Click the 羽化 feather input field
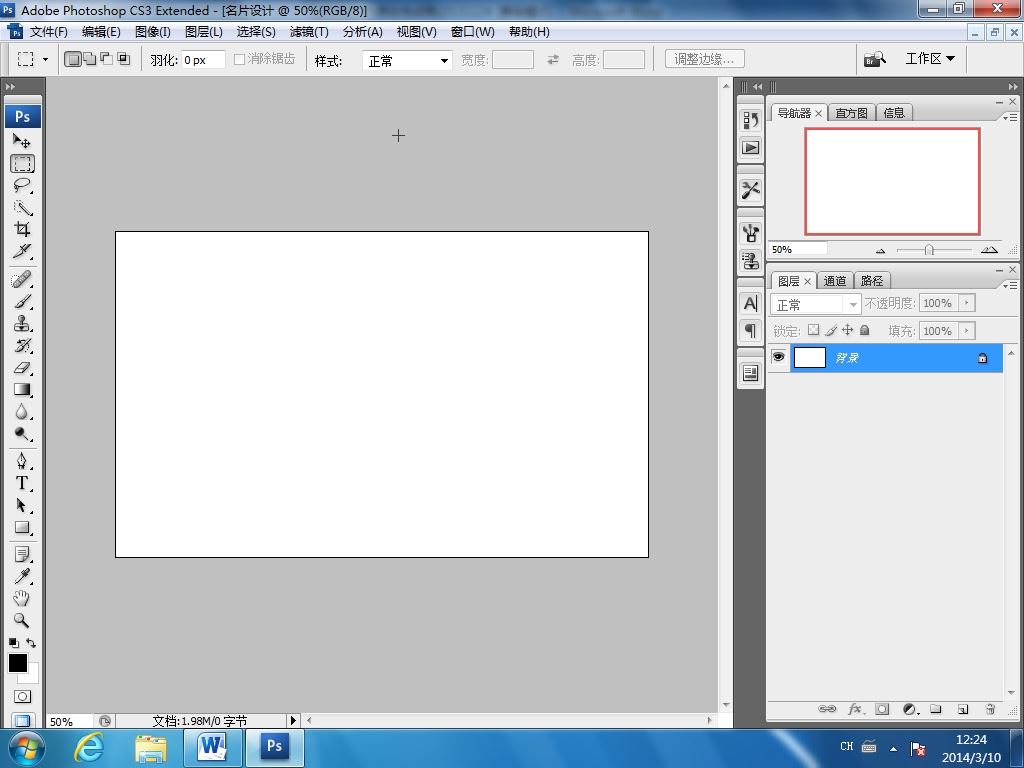Screen dimensions: 1024x768 click(202, 60)
